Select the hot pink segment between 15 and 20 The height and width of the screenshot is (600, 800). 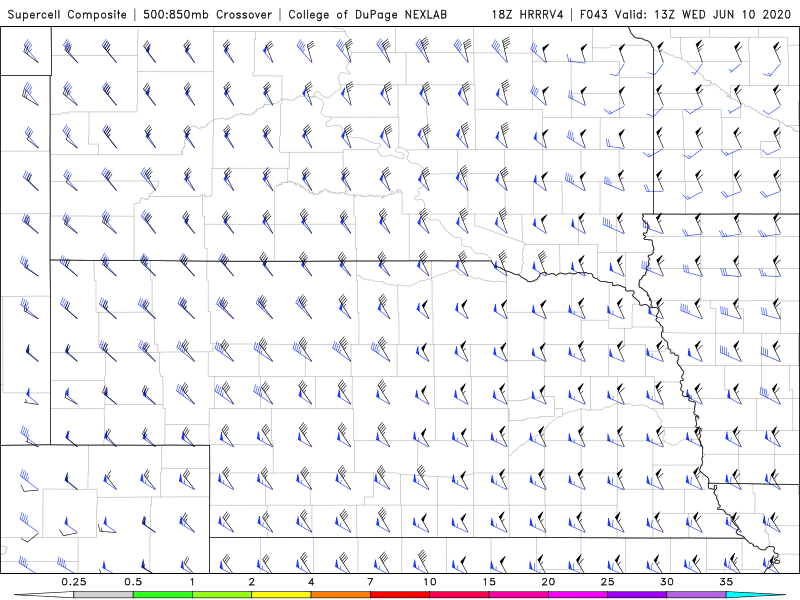[518, 595]
